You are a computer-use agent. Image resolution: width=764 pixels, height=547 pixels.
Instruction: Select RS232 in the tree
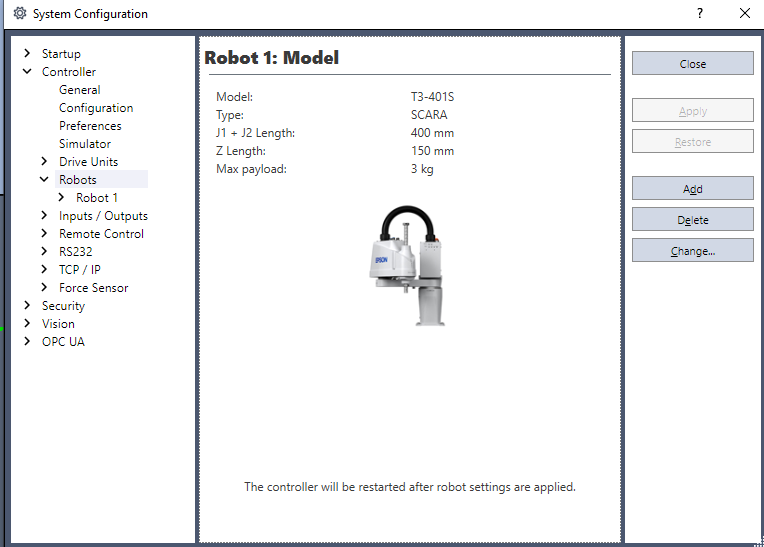(x=76, y=252)
